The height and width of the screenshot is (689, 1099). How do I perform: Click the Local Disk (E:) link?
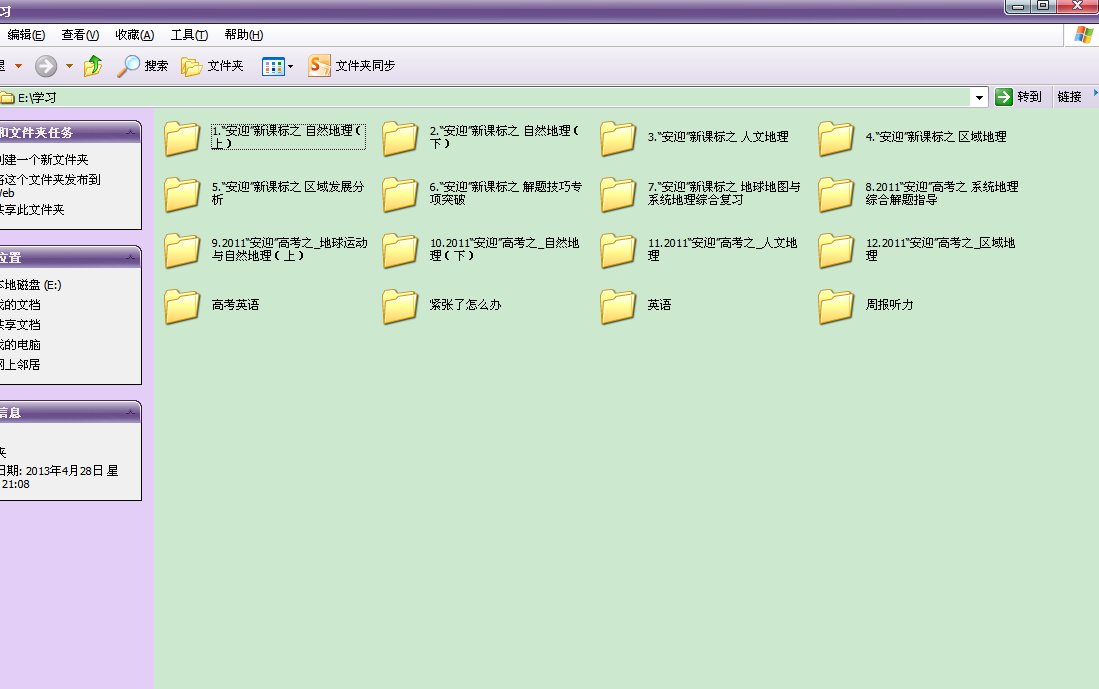[32, 285]
